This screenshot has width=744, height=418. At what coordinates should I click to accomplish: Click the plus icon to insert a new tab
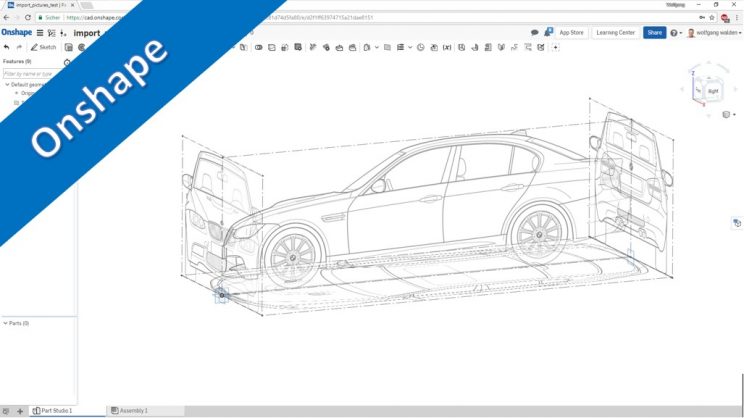point(20,411)
